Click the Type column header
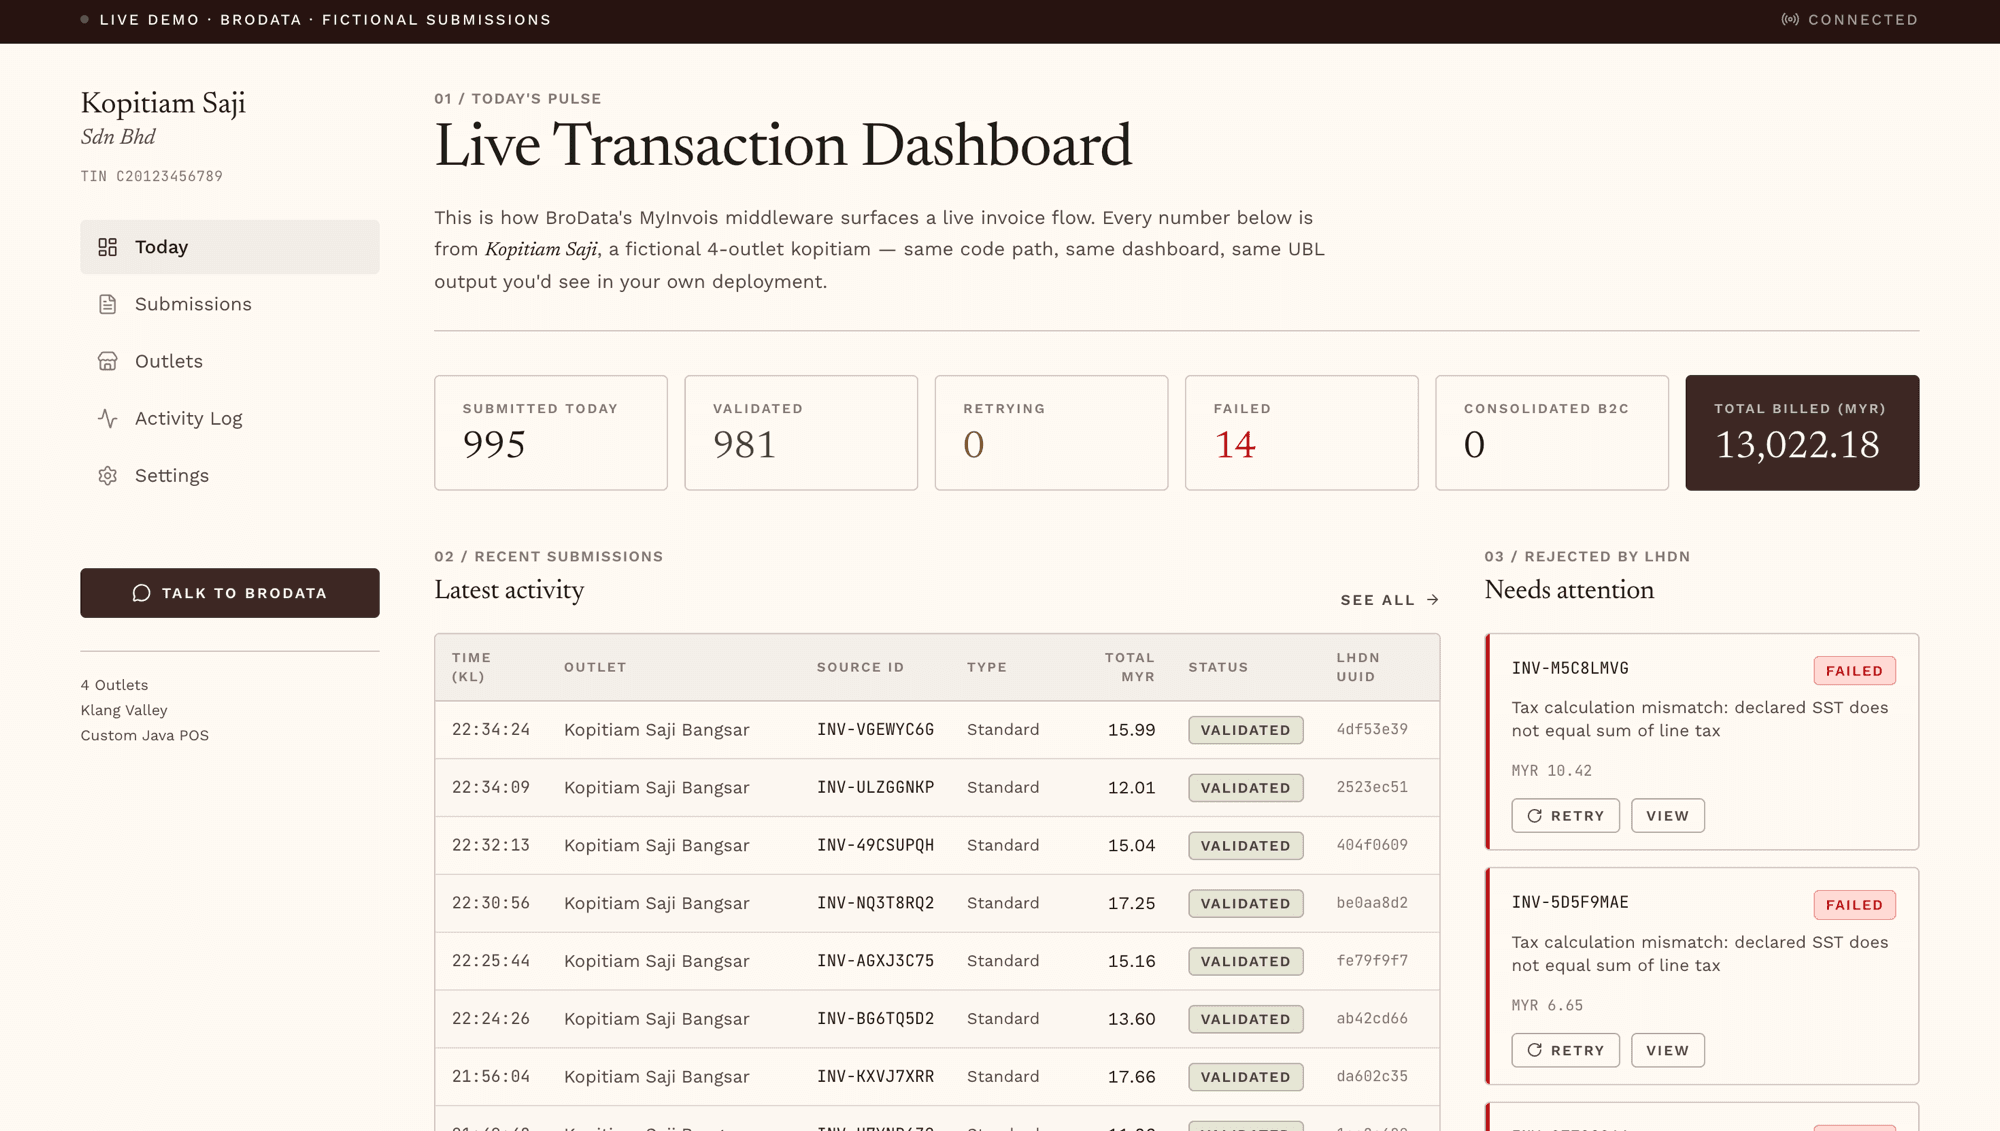This screenshot has height=1131, width=2000. 987,667
